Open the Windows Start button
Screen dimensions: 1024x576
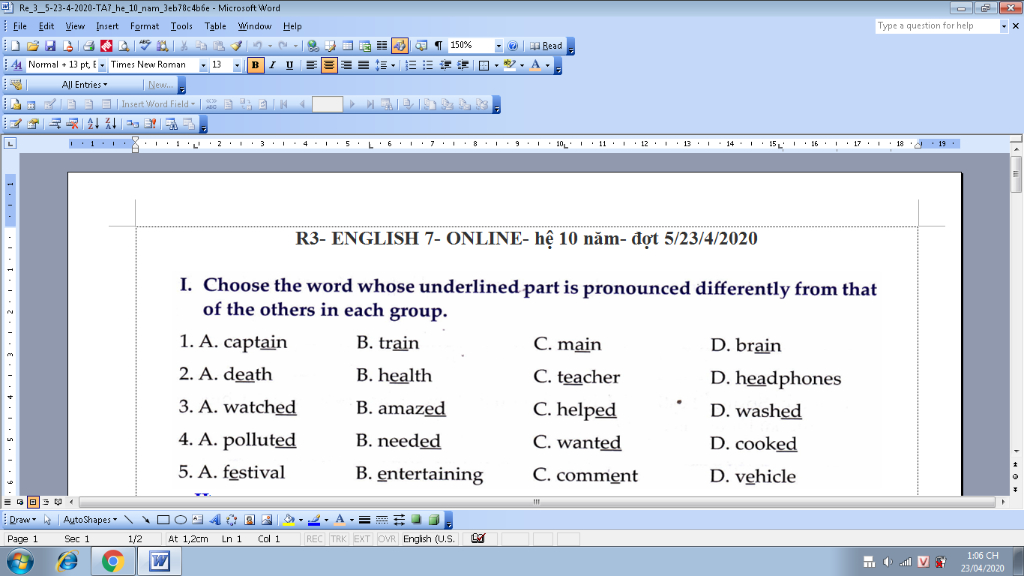click(20, 561)
